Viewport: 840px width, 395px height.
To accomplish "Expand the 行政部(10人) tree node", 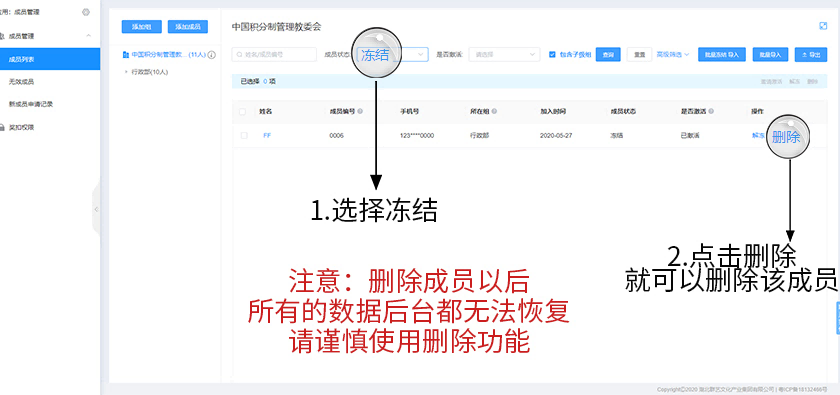I will (126, 71).
